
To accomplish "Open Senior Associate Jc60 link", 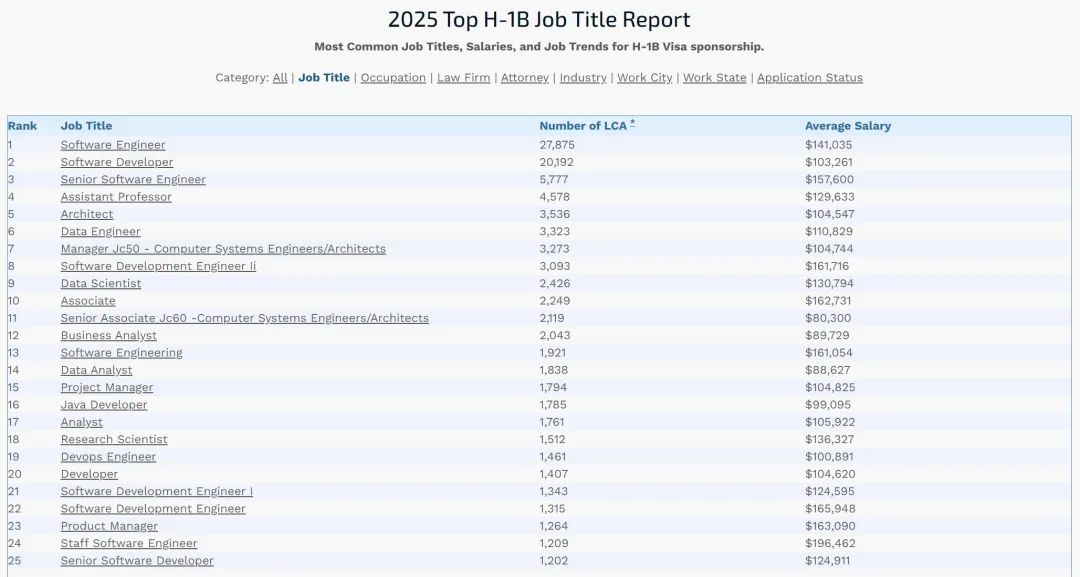I will coord(245,318).
